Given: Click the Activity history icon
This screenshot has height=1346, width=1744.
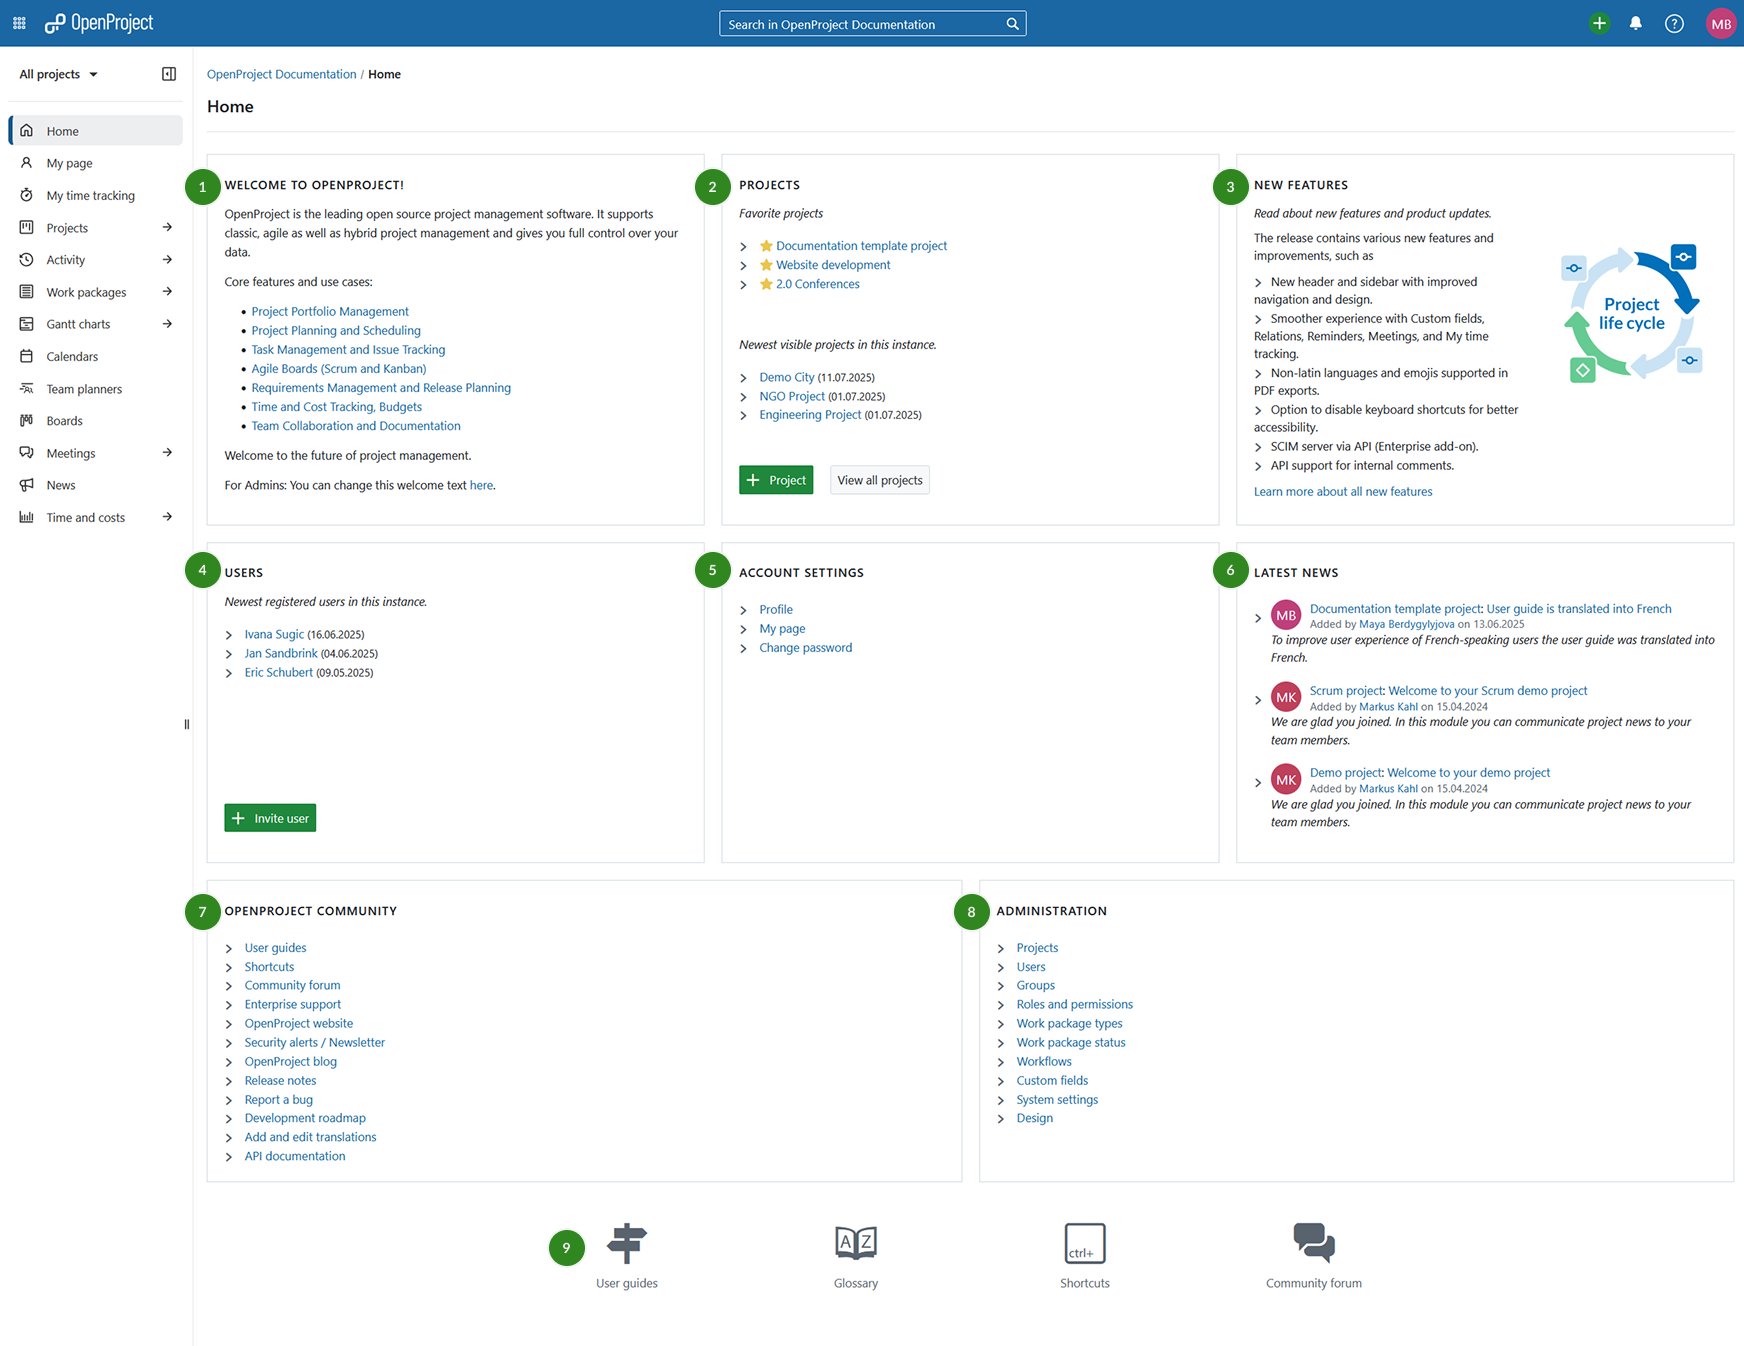Looking at the screenshot, I should (27, 260).
